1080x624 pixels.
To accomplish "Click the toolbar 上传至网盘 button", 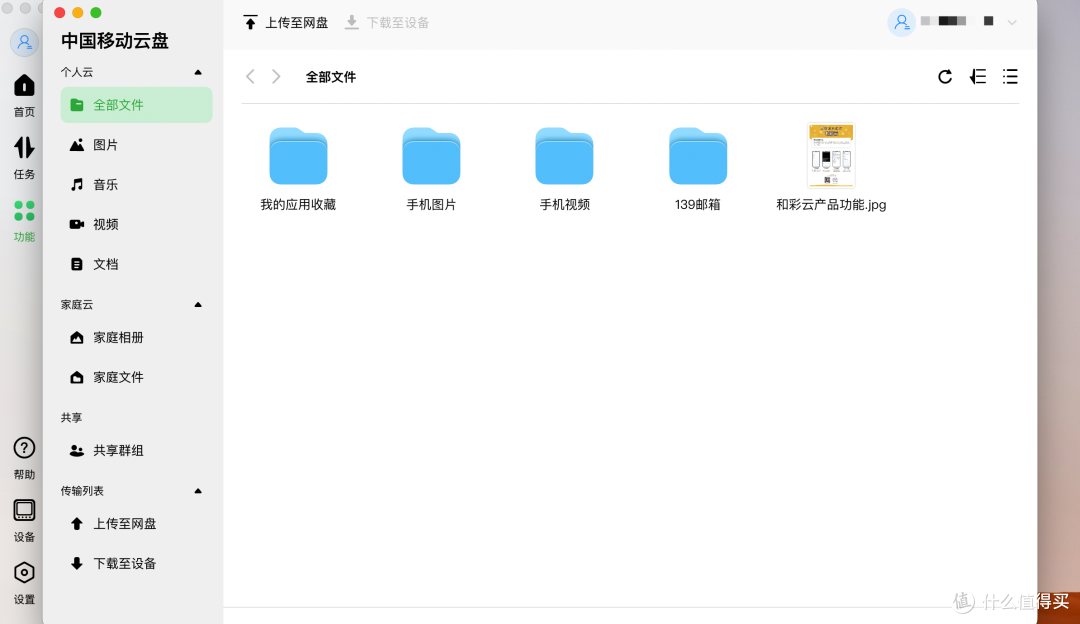I will [286, 23].
